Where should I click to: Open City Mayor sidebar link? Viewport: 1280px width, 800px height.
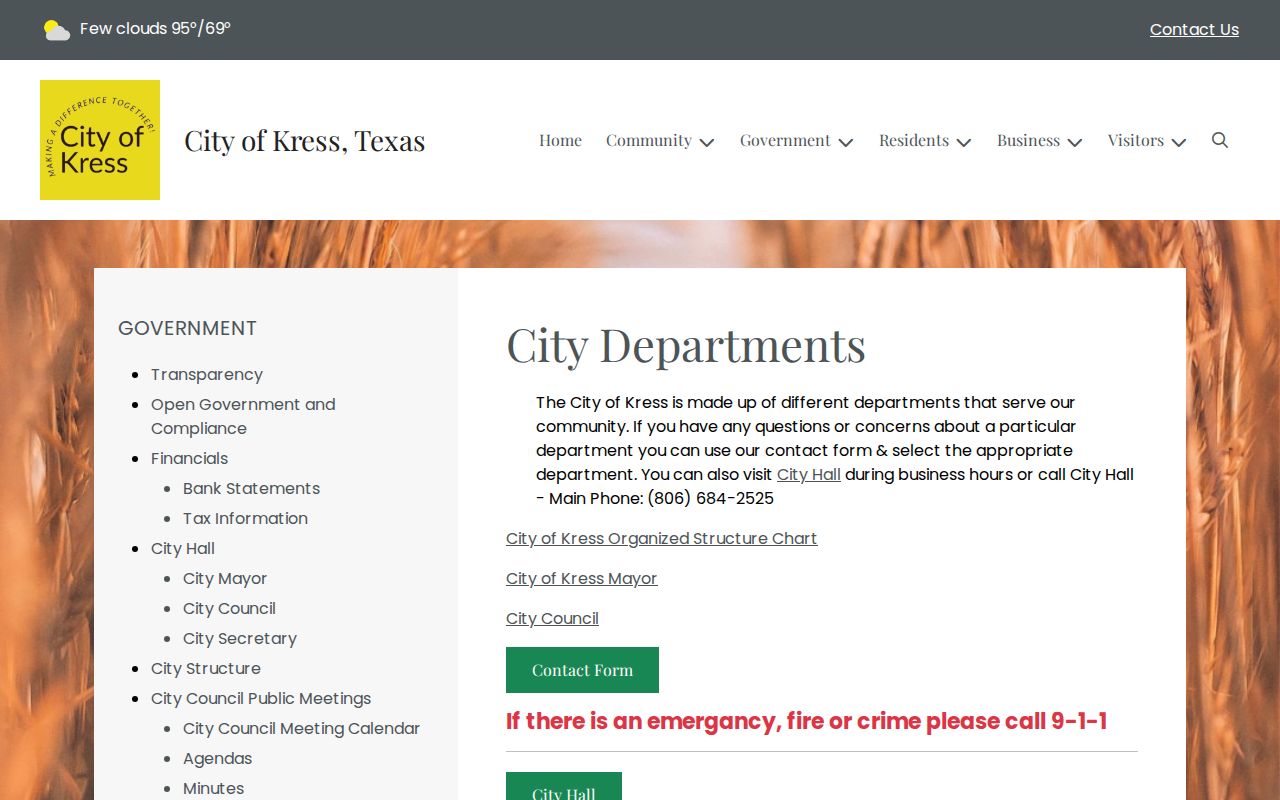coord(225,578)
